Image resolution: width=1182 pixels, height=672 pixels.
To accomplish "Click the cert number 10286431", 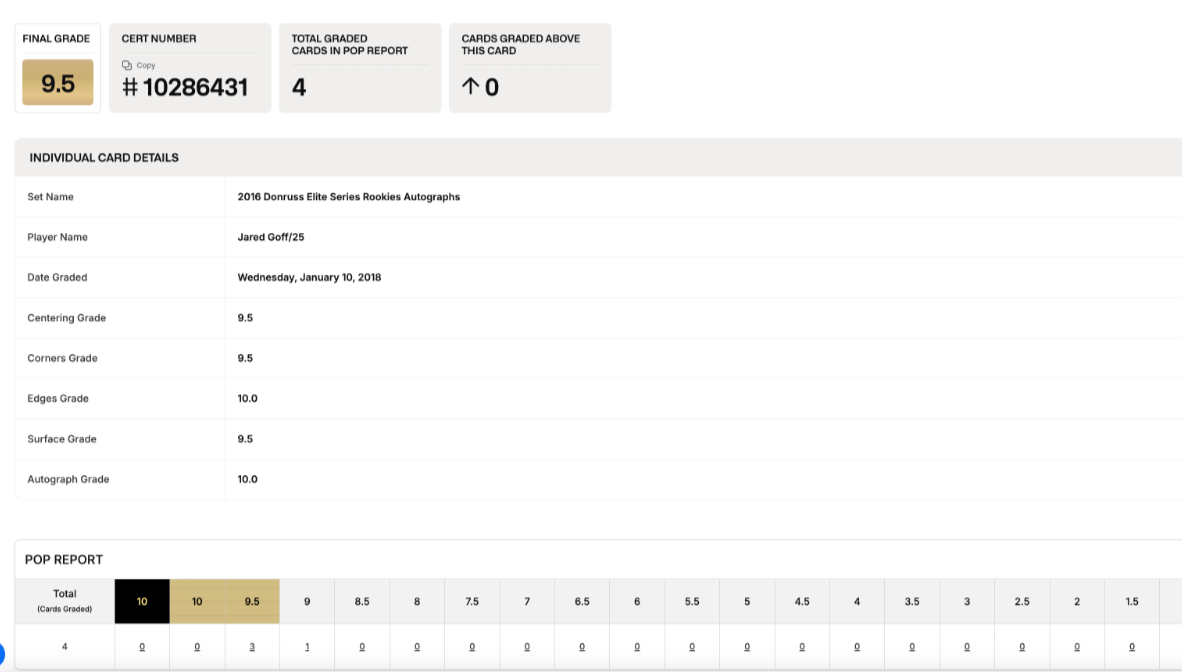I will 195,87.
